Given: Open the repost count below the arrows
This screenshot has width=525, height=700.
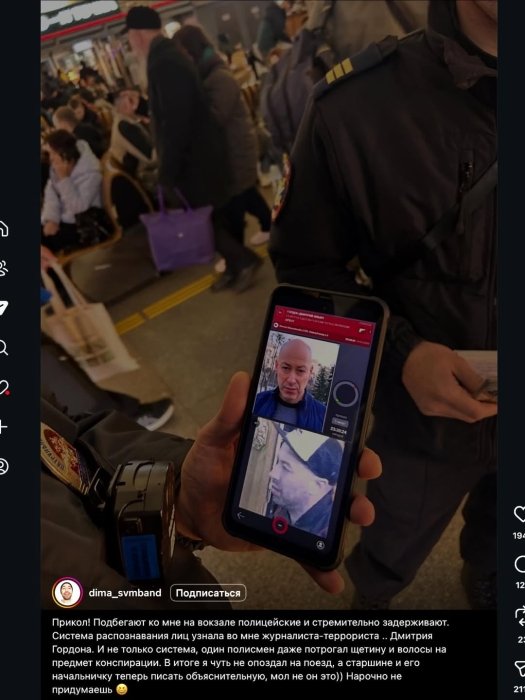Looking at the screenshot, I should (x=521, y=639).
